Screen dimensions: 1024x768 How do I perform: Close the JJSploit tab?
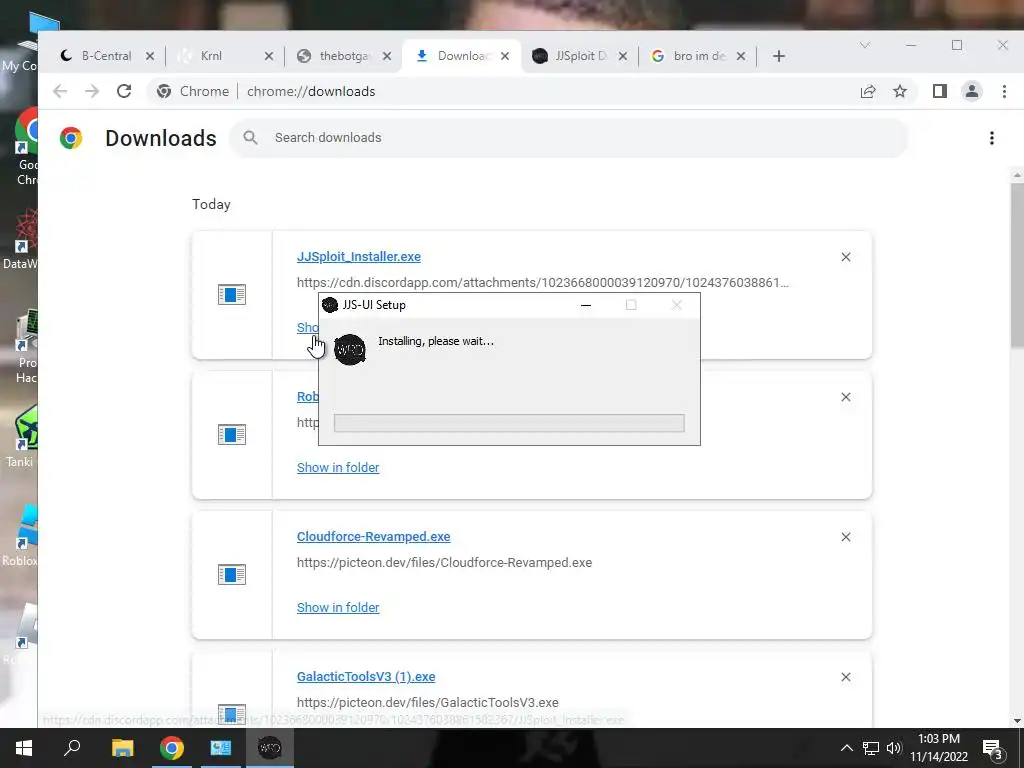(x=622, y=56)
